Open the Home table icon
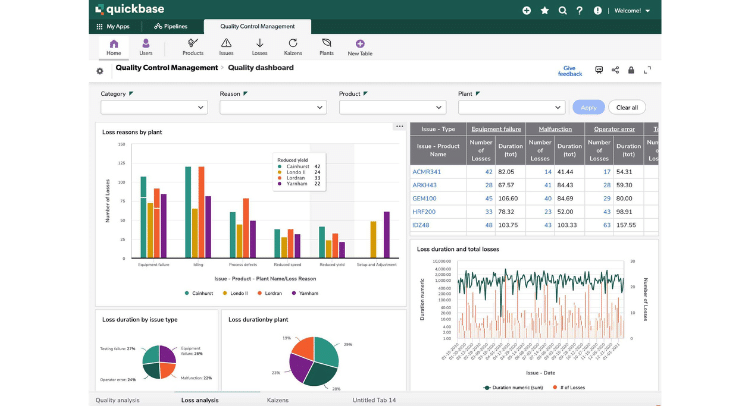 [114, 44]
